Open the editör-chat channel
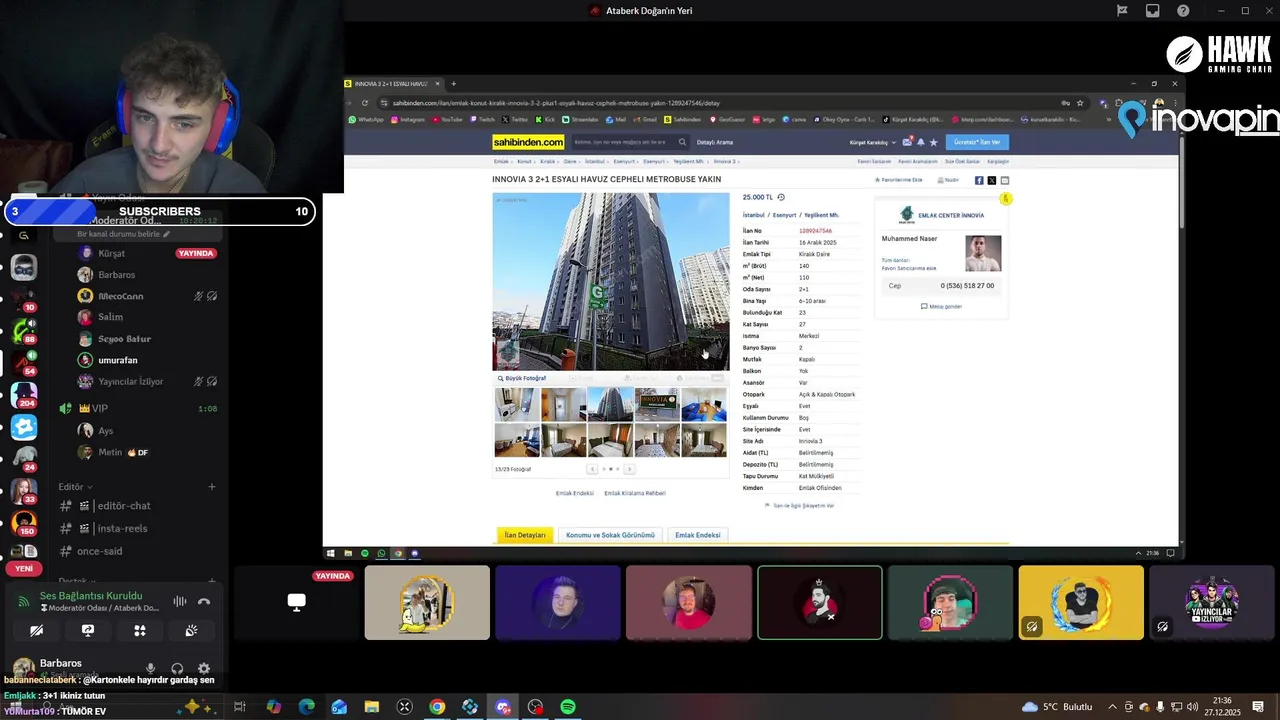Screen dimensions: 1280x720 (123, 505)
